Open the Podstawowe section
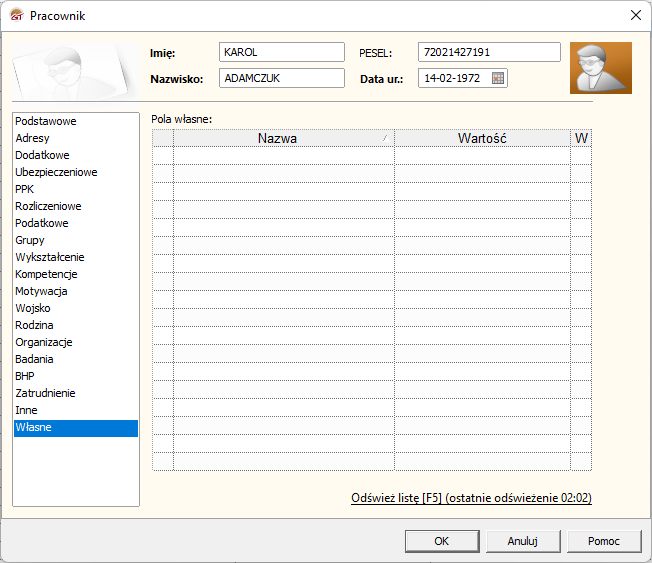 [76, 121]
